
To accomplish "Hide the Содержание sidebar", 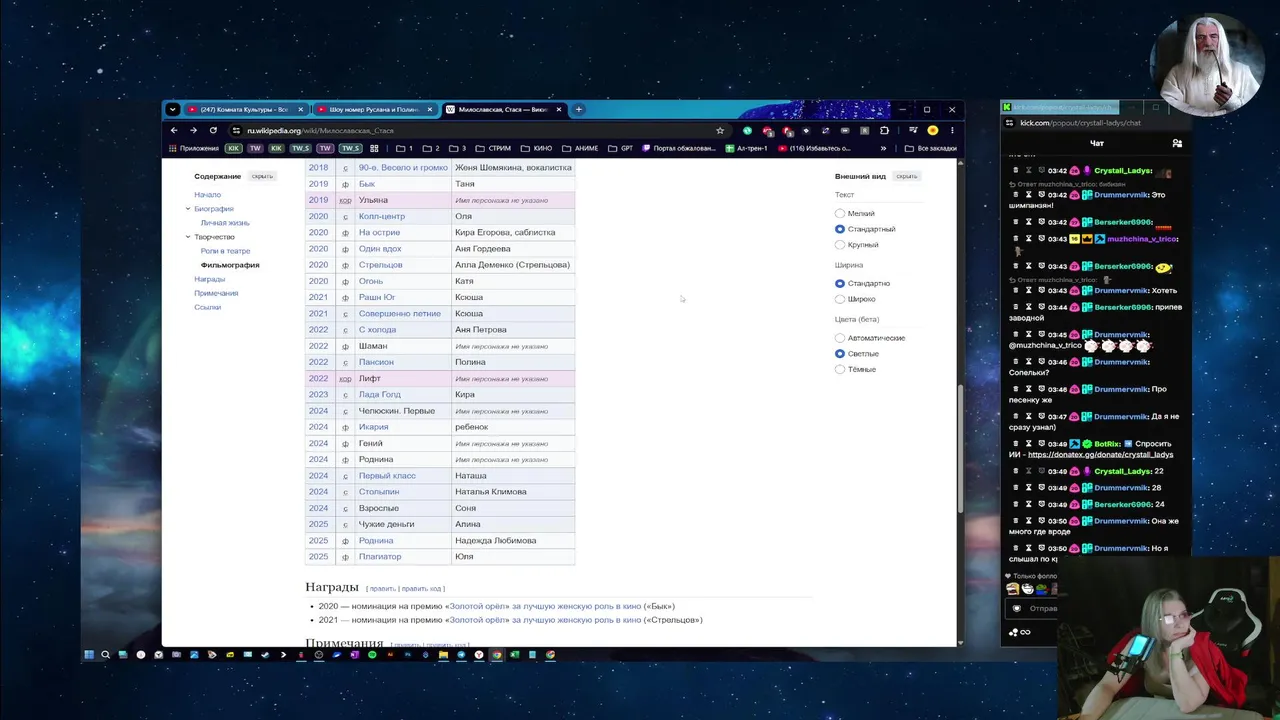I will click(262, 176).
